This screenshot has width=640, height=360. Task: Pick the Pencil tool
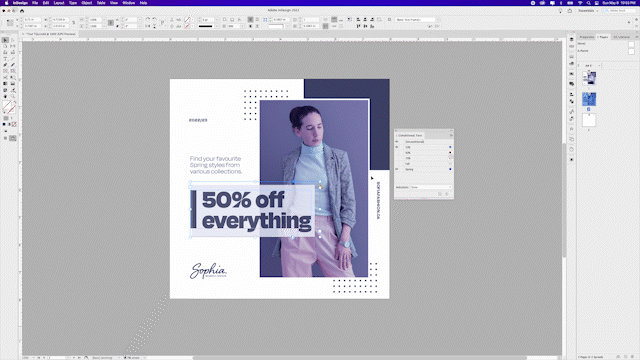click(x=13, y=65)
